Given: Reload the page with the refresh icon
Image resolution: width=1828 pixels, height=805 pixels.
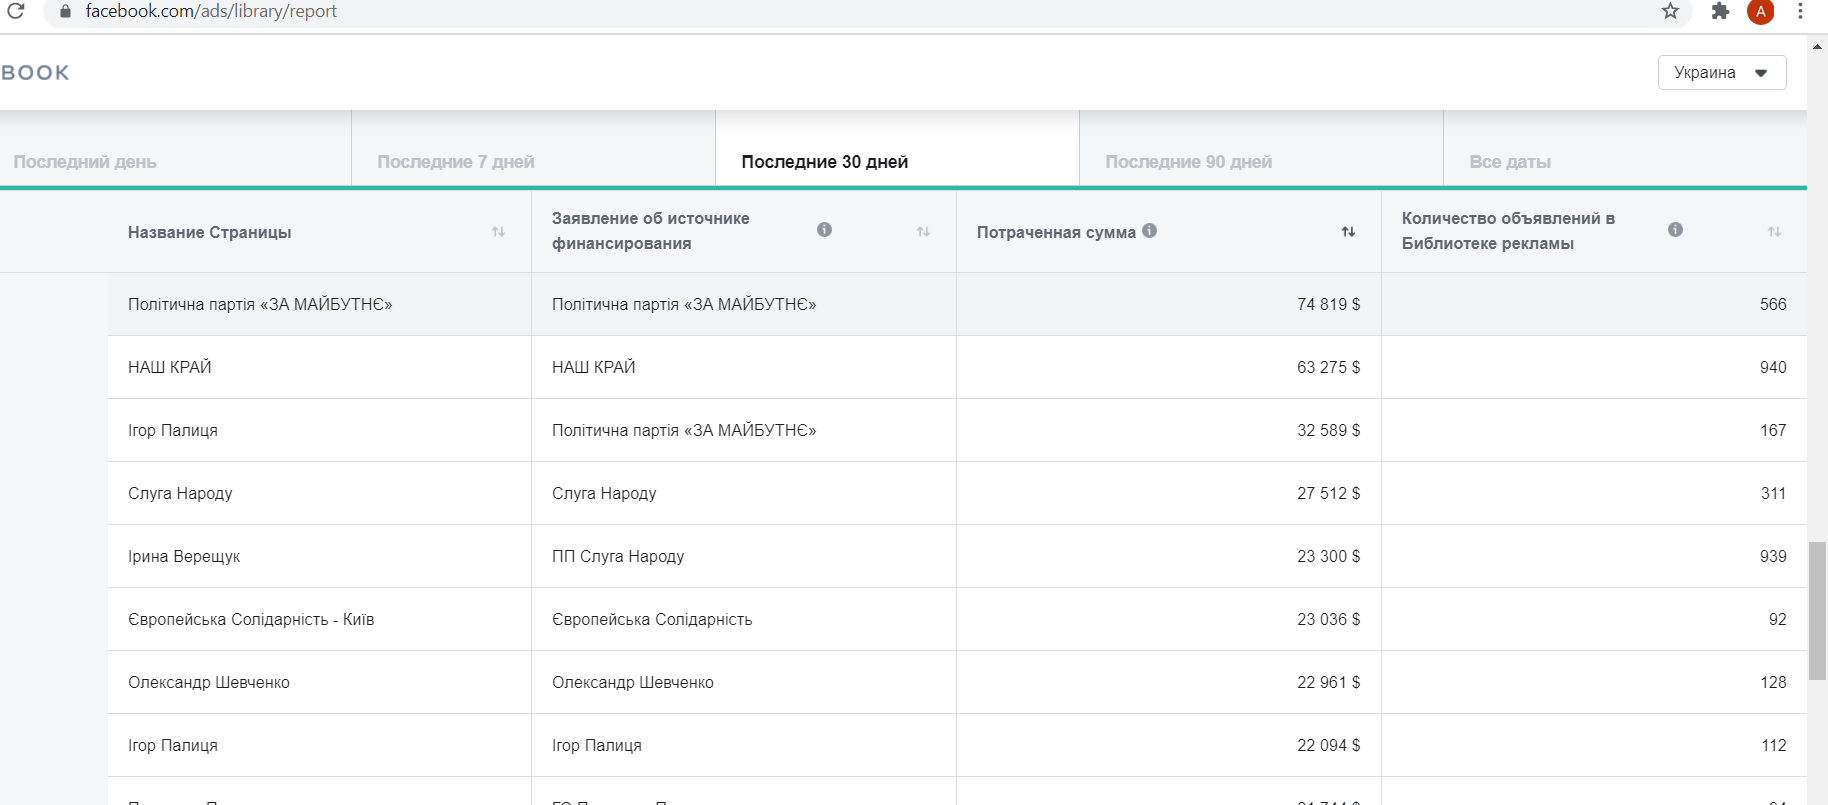Looking at the screenshot, I should [x=16, y=11].
